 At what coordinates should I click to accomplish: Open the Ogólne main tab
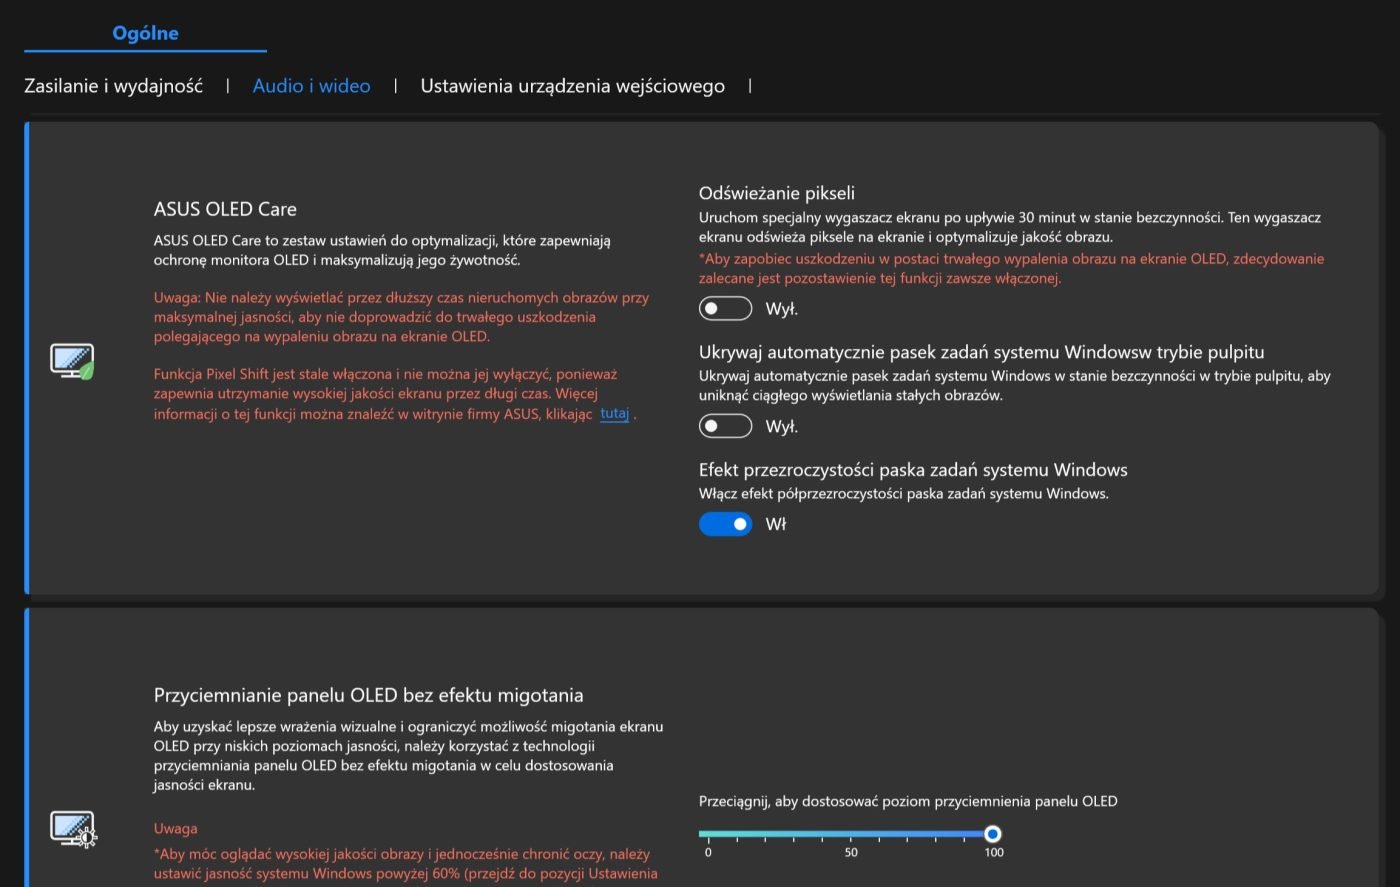[145, 33]
